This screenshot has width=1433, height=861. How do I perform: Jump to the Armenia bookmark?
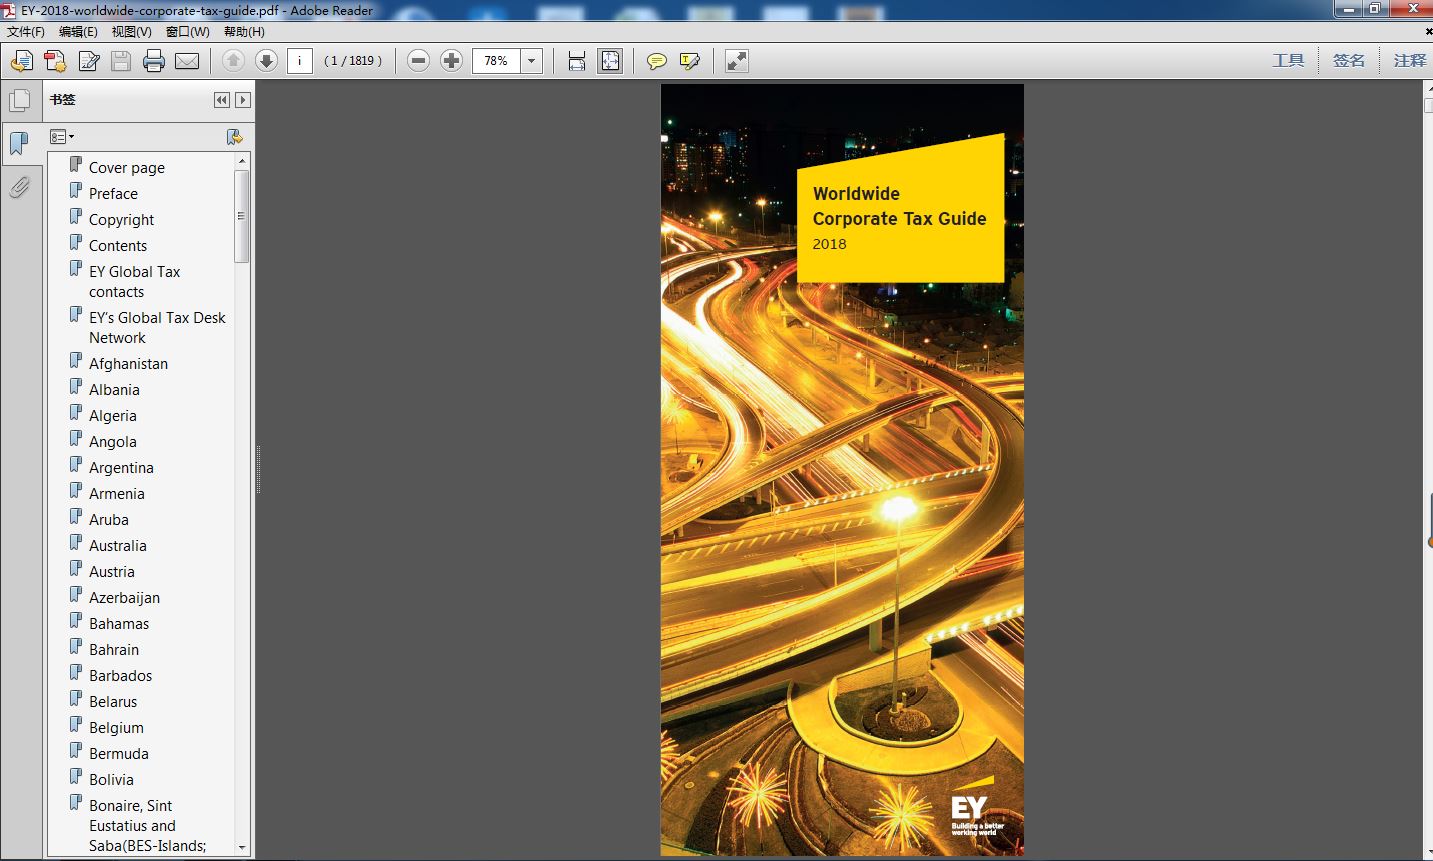coord(117,494)
